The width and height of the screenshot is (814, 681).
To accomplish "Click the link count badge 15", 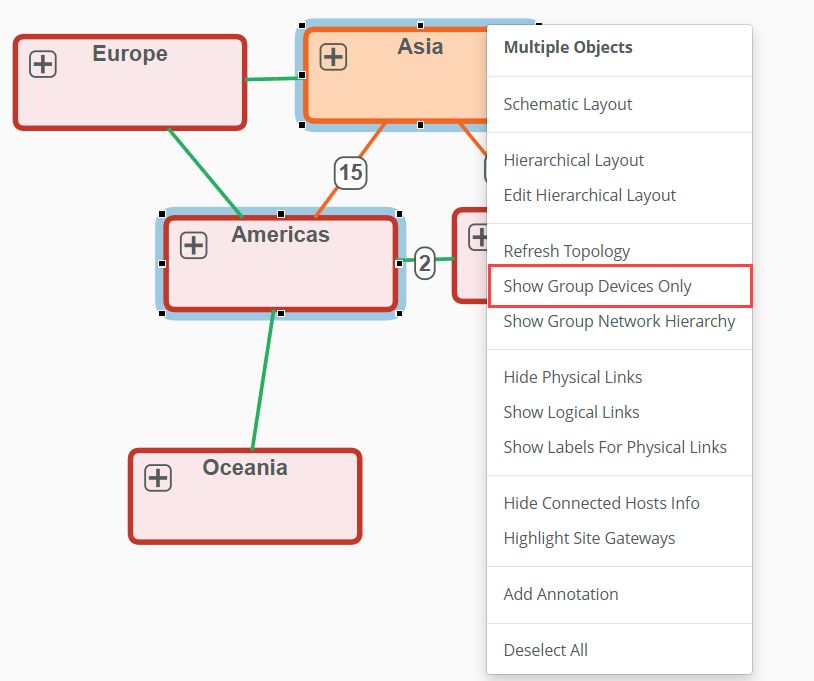I will tap(350, 173).
